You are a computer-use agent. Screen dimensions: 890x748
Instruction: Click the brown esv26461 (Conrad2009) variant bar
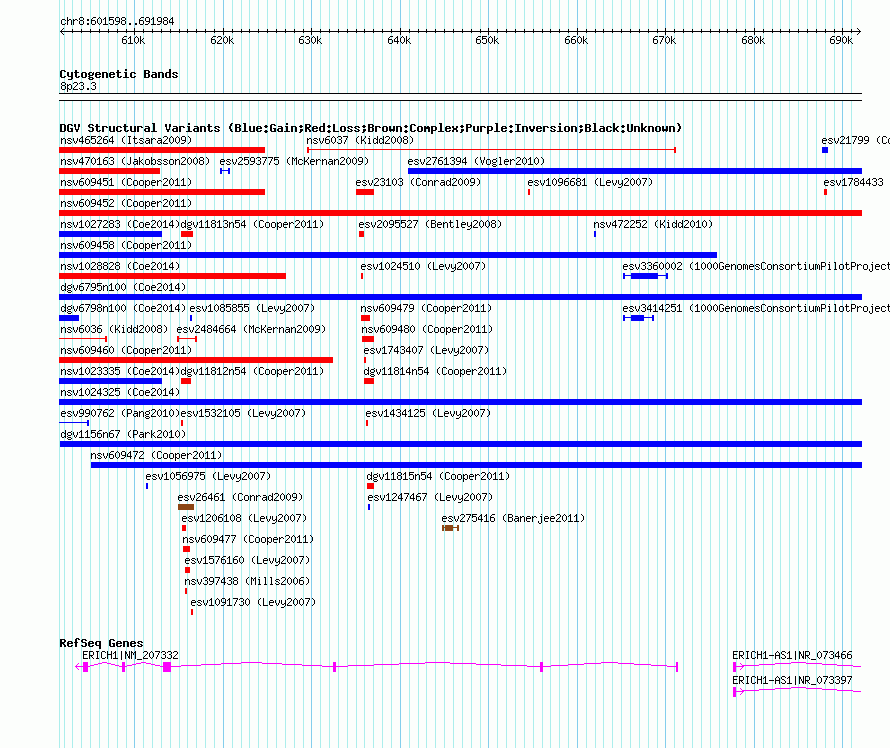(x=185, y=507)
